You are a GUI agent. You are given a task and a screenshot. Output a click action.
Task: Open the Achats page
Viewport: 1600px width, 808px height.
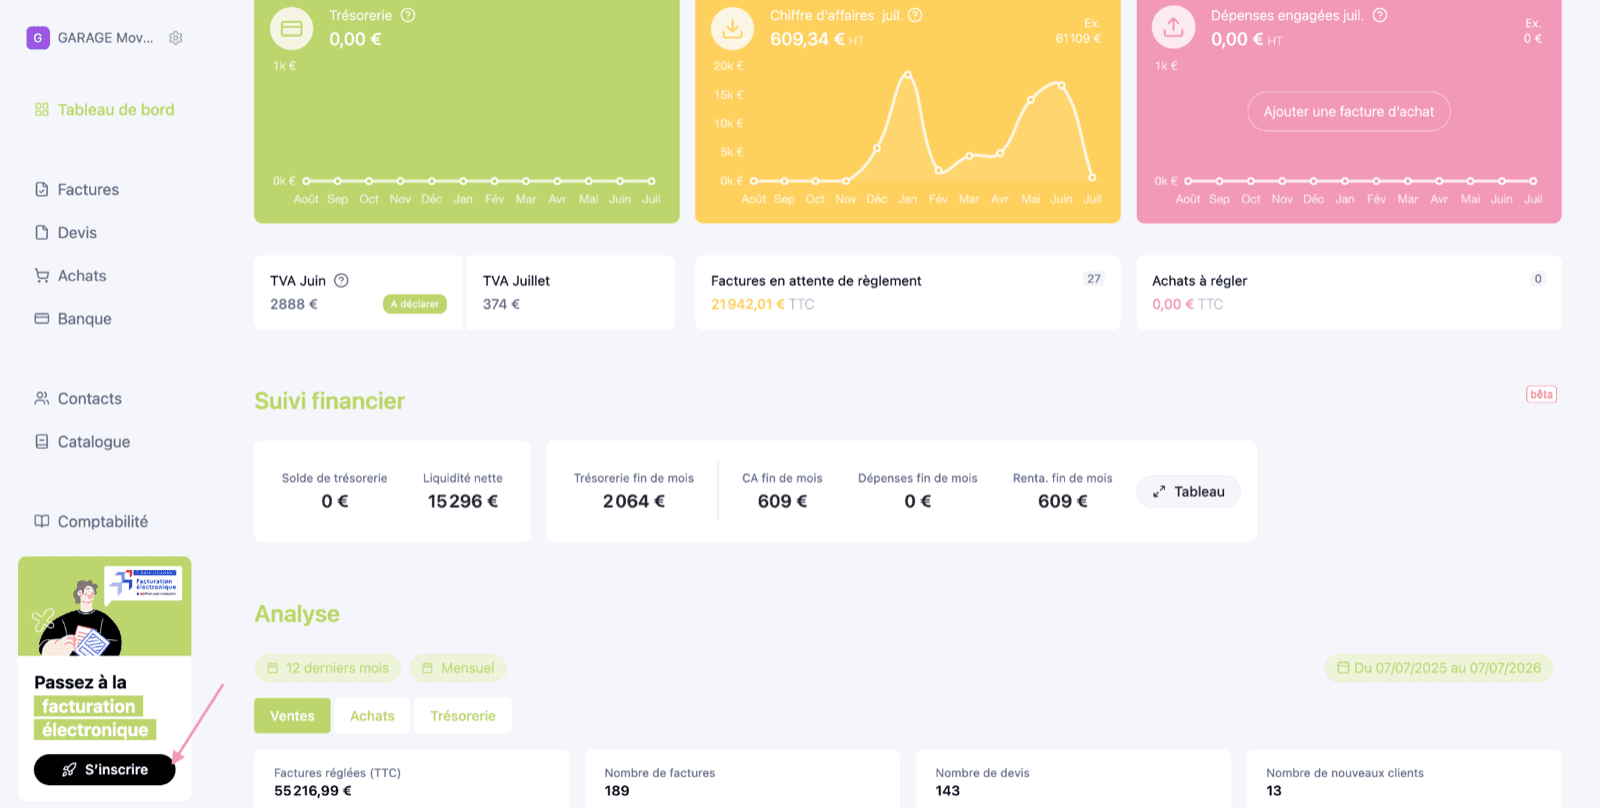coord(82,275)
